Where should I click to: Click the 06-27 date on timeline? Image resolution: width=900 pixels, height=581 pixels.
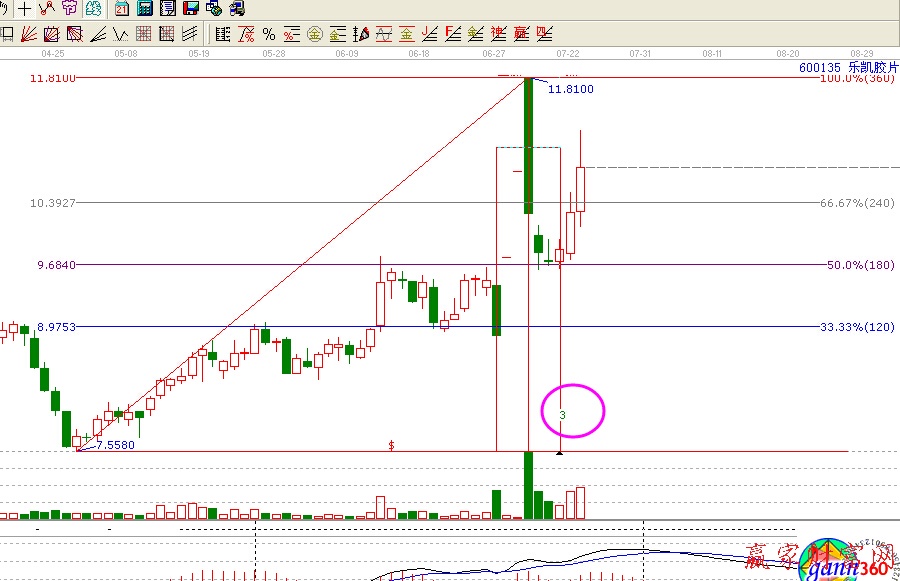tap(493, 52)
